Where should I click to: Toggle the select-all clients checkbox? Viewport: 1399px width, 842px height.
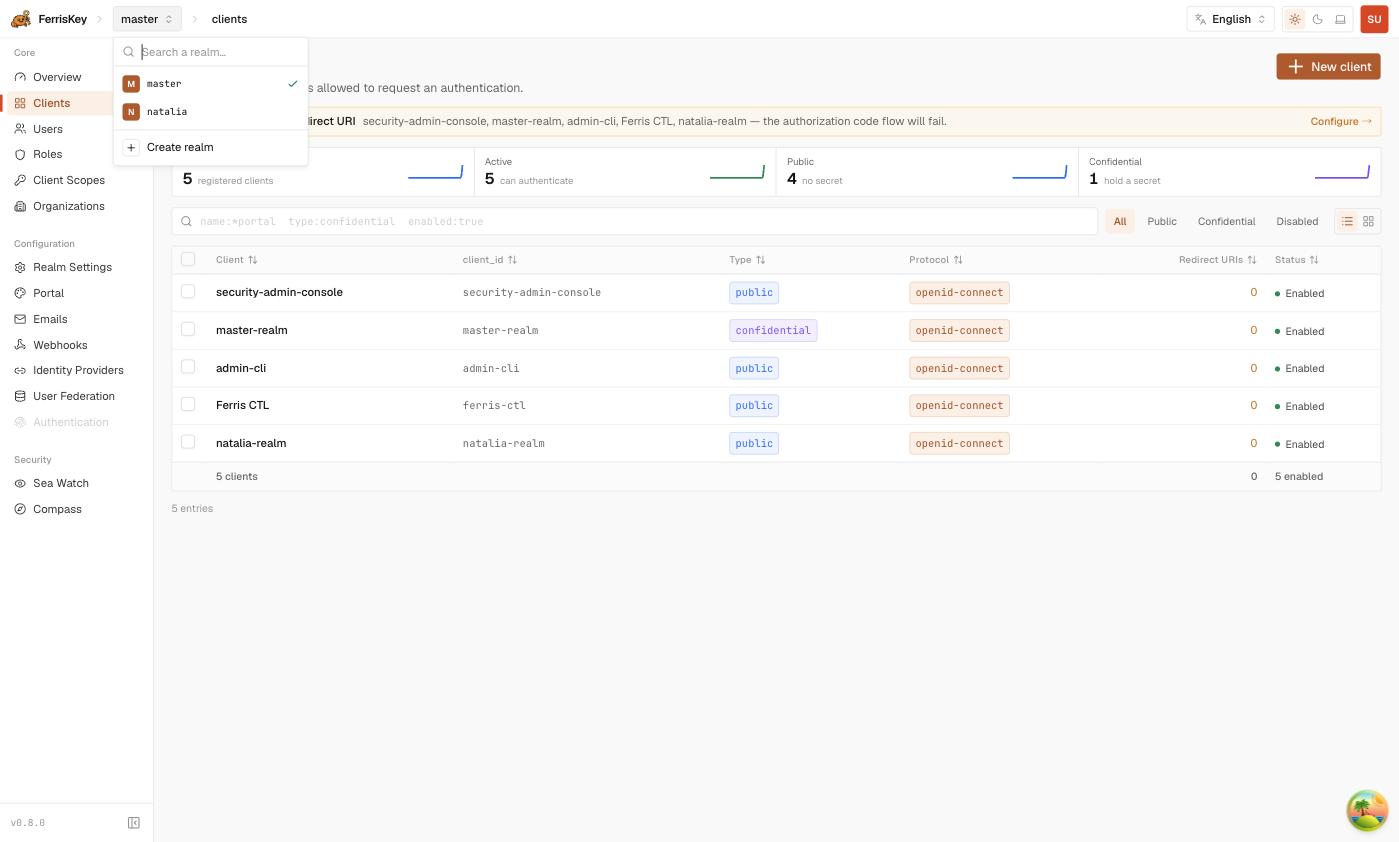[188, 259]
